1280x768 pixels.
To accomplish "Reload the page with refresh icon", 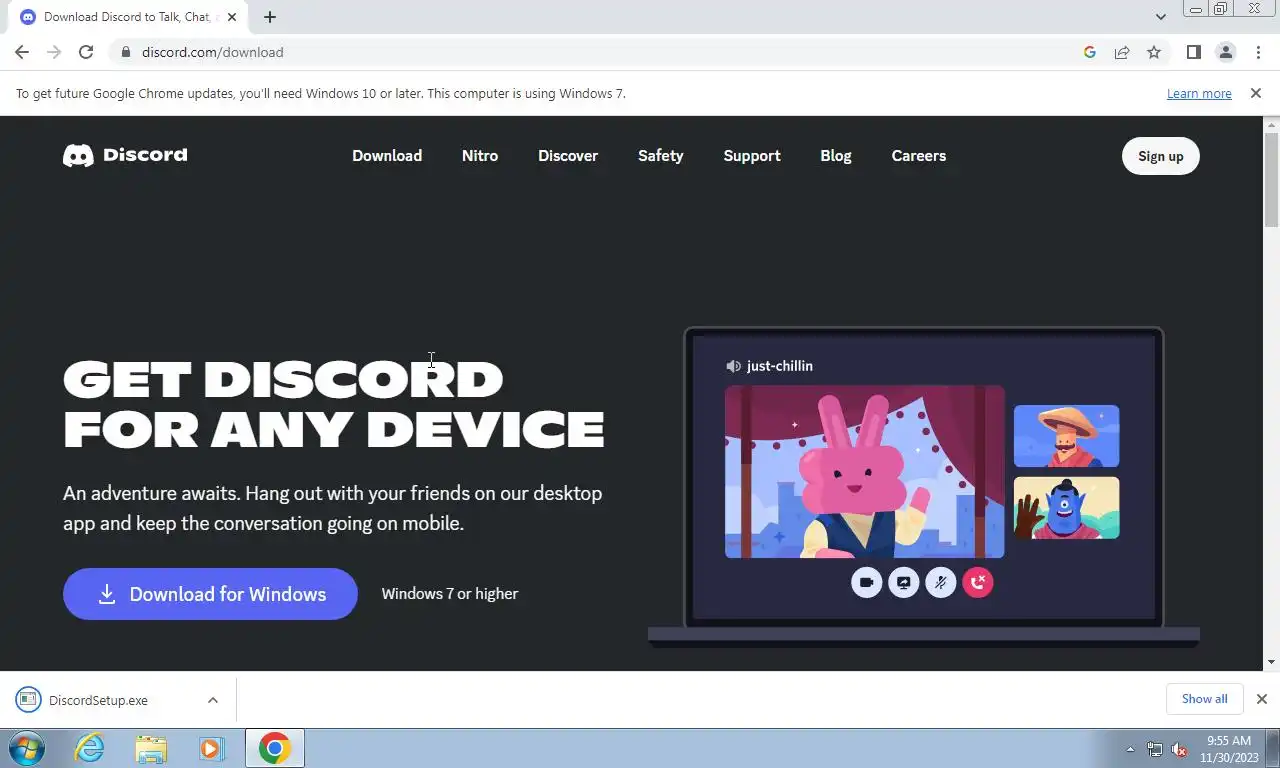I will point(86,52).
